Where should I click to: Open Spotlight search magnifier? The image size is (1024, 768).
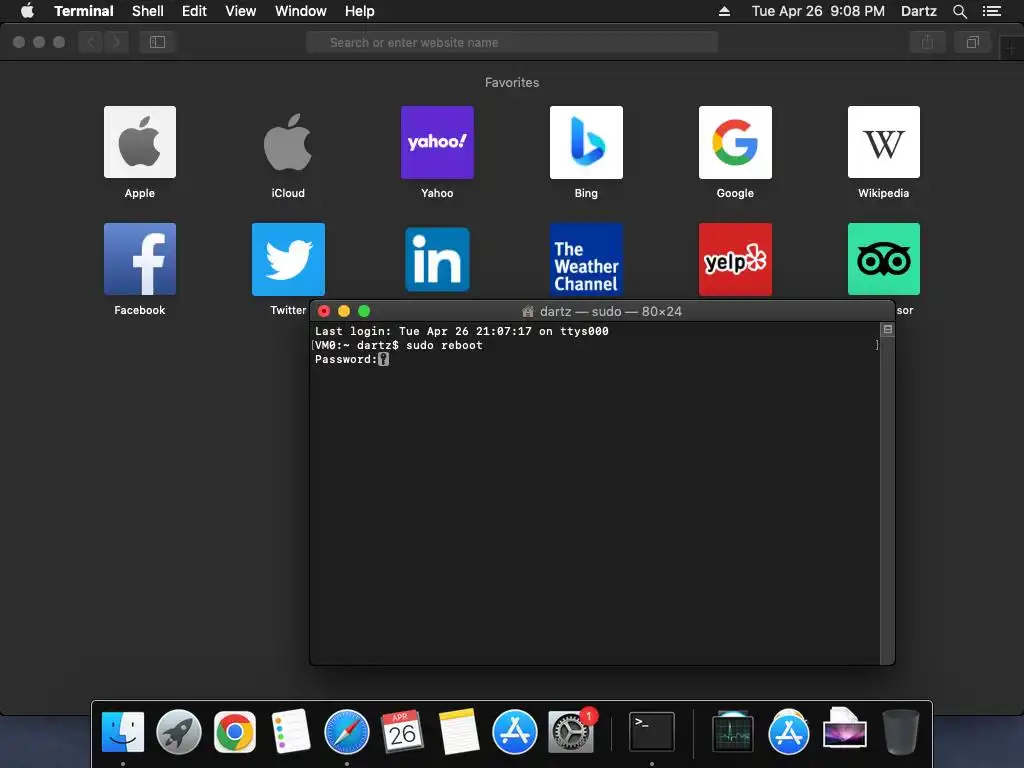point(959,11)
